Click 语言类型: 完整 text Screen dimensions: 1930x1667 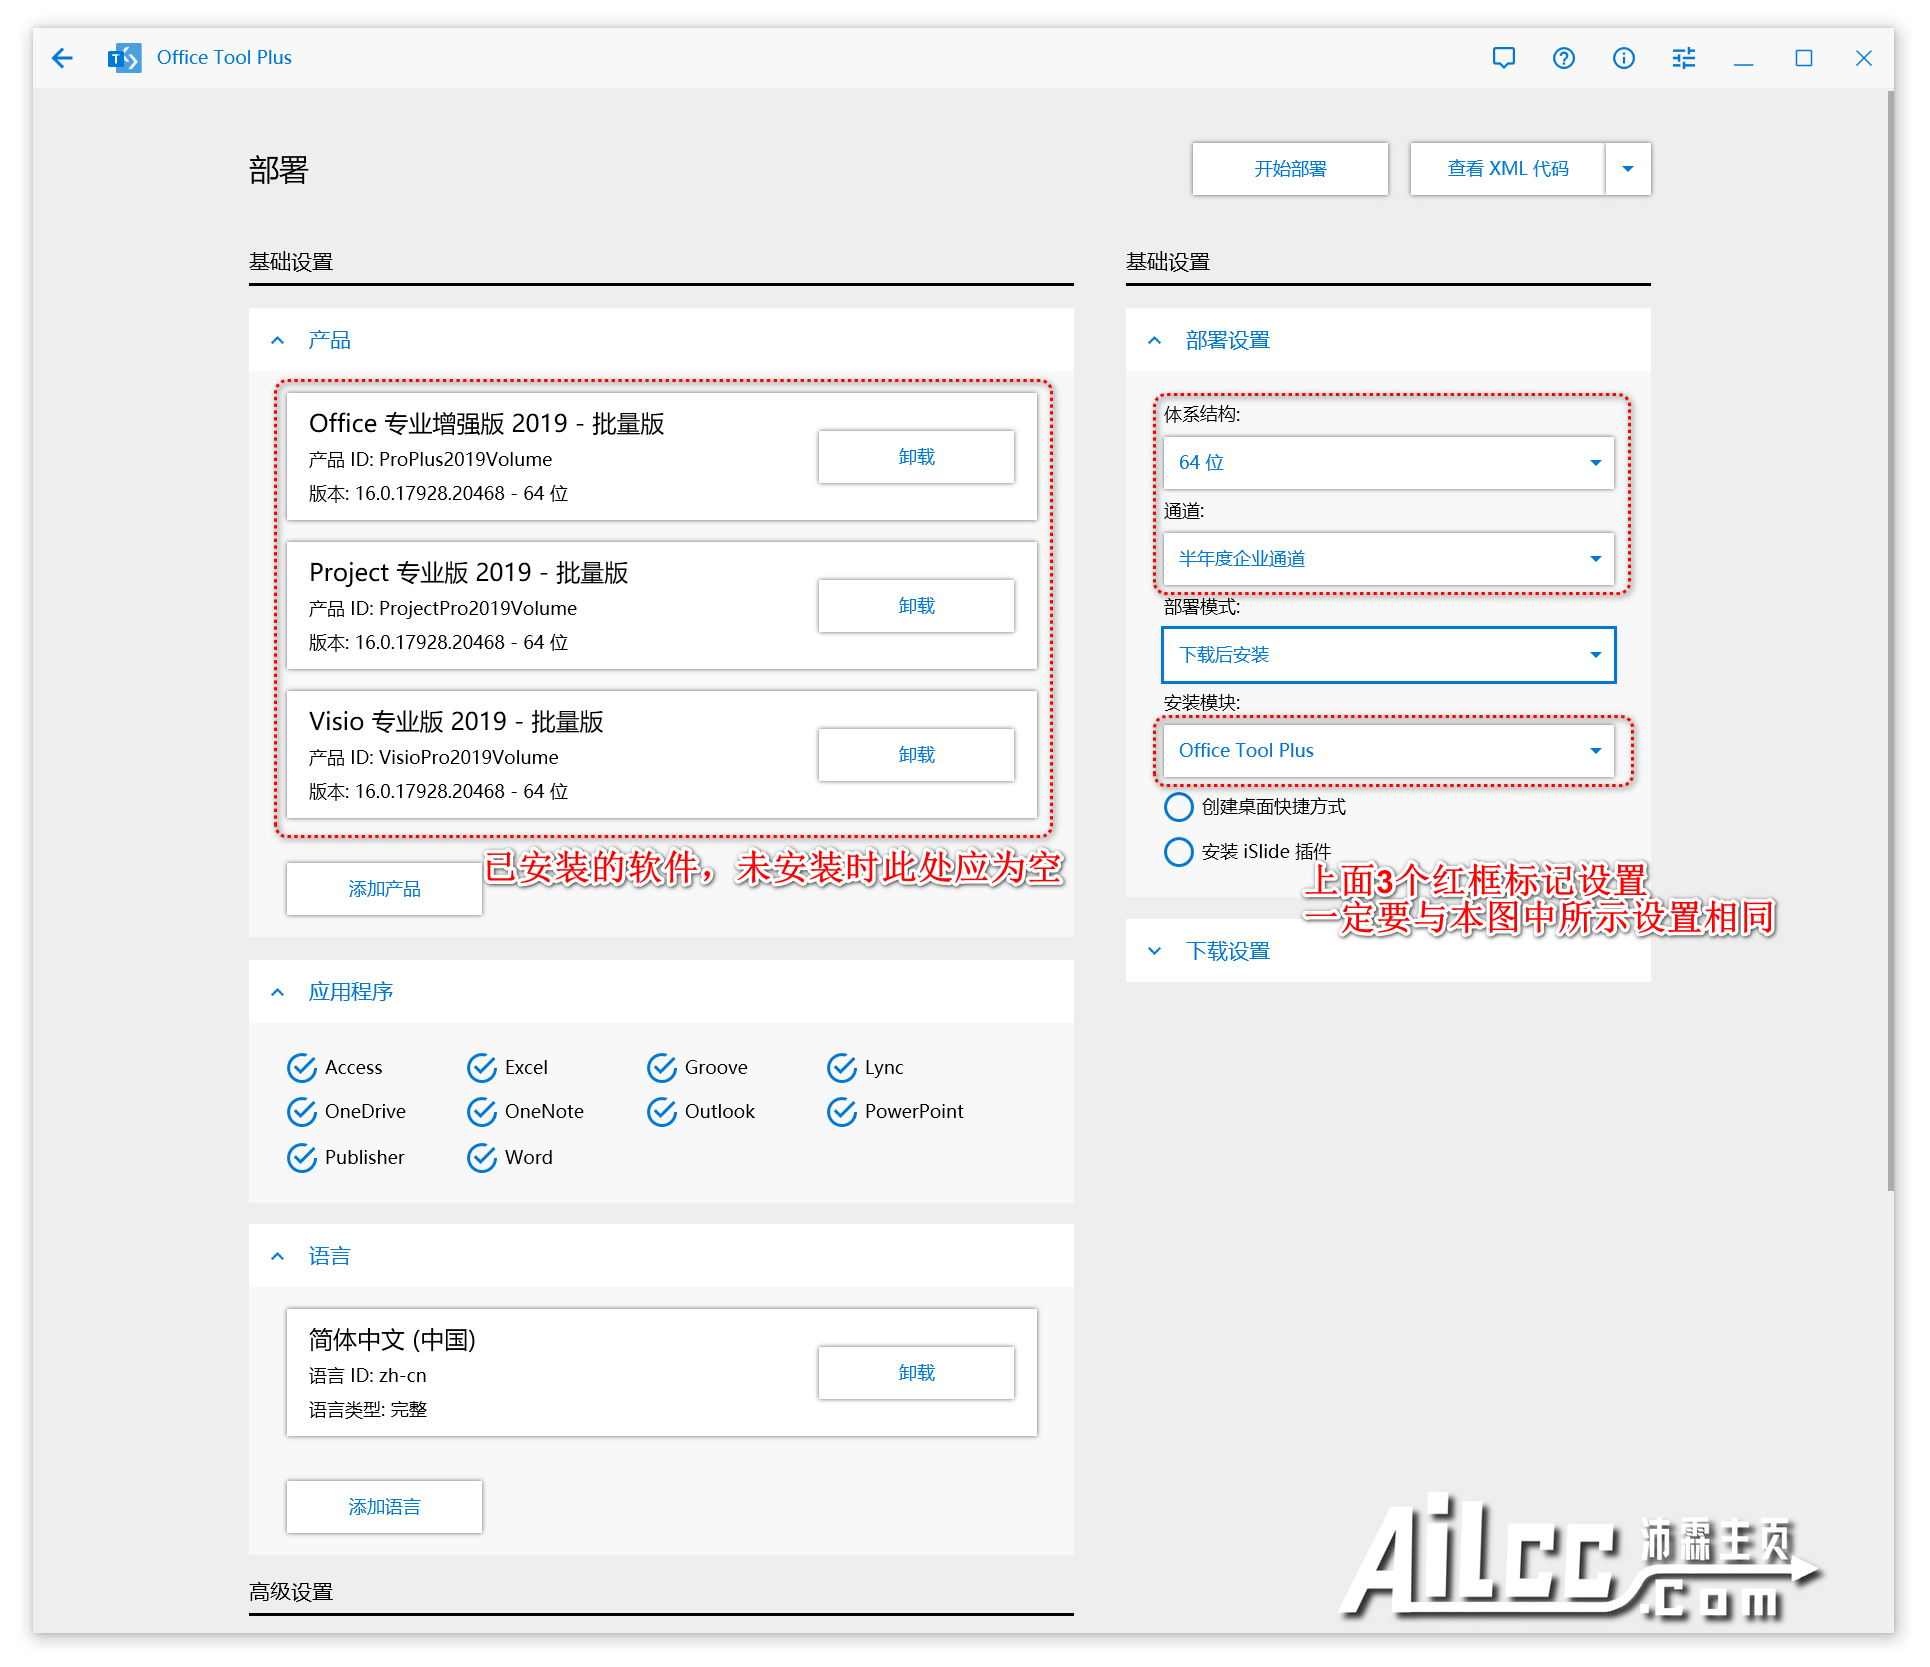367,1410
